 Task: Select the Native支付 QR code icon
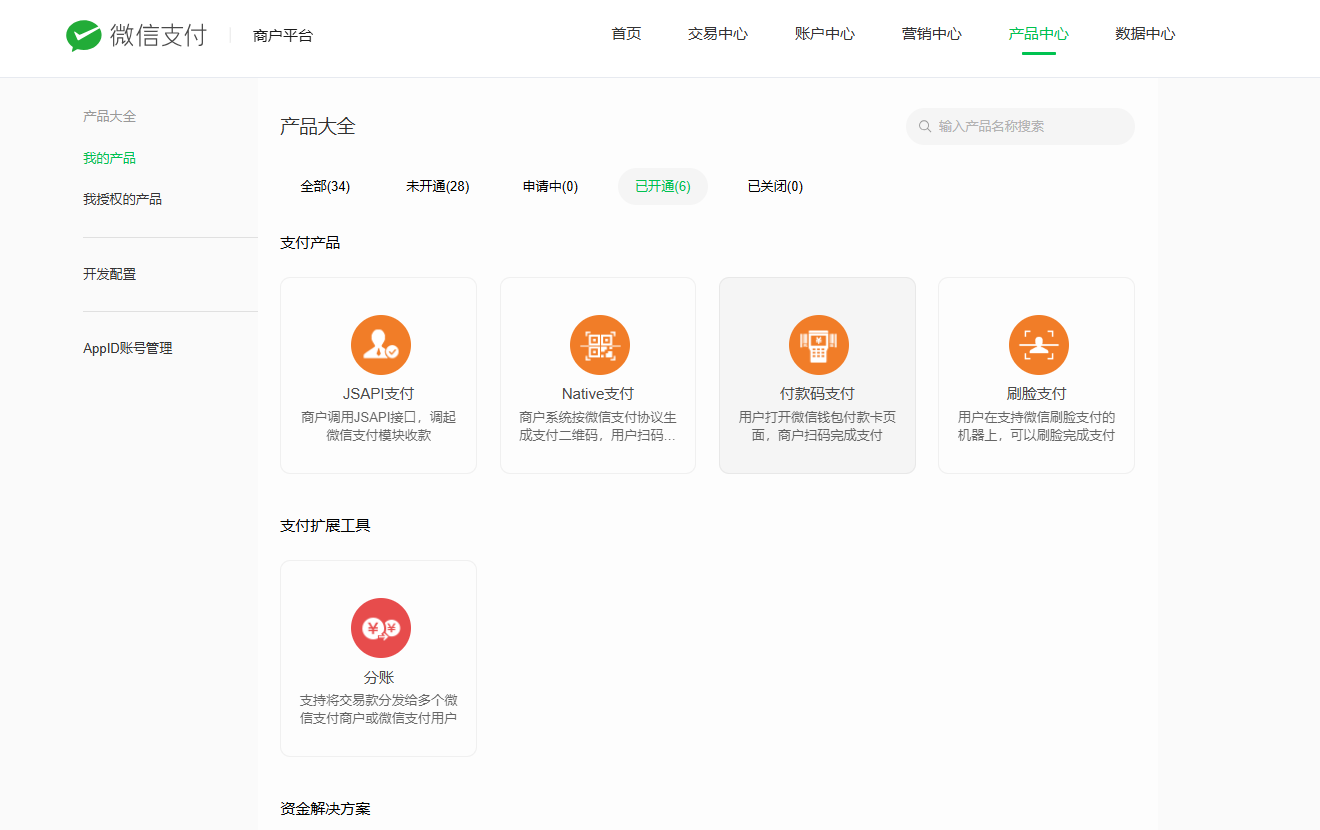point(600,345)
